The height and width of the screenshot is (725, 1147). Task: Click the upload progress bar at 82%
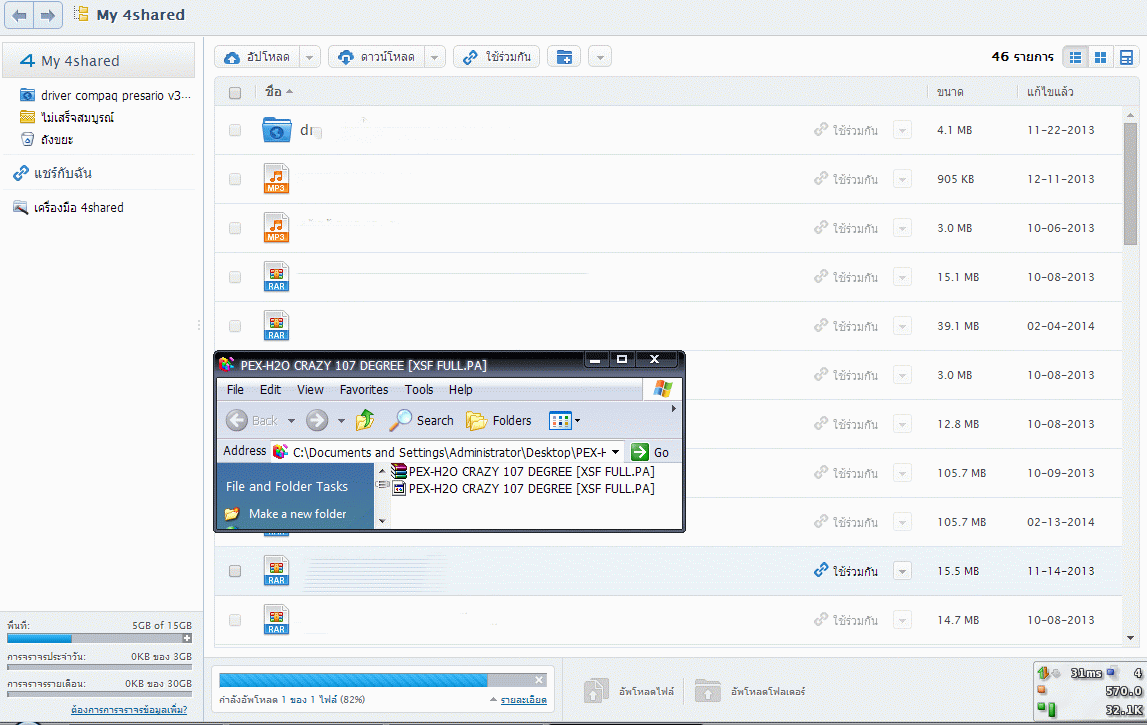click(x=383, y=680)
